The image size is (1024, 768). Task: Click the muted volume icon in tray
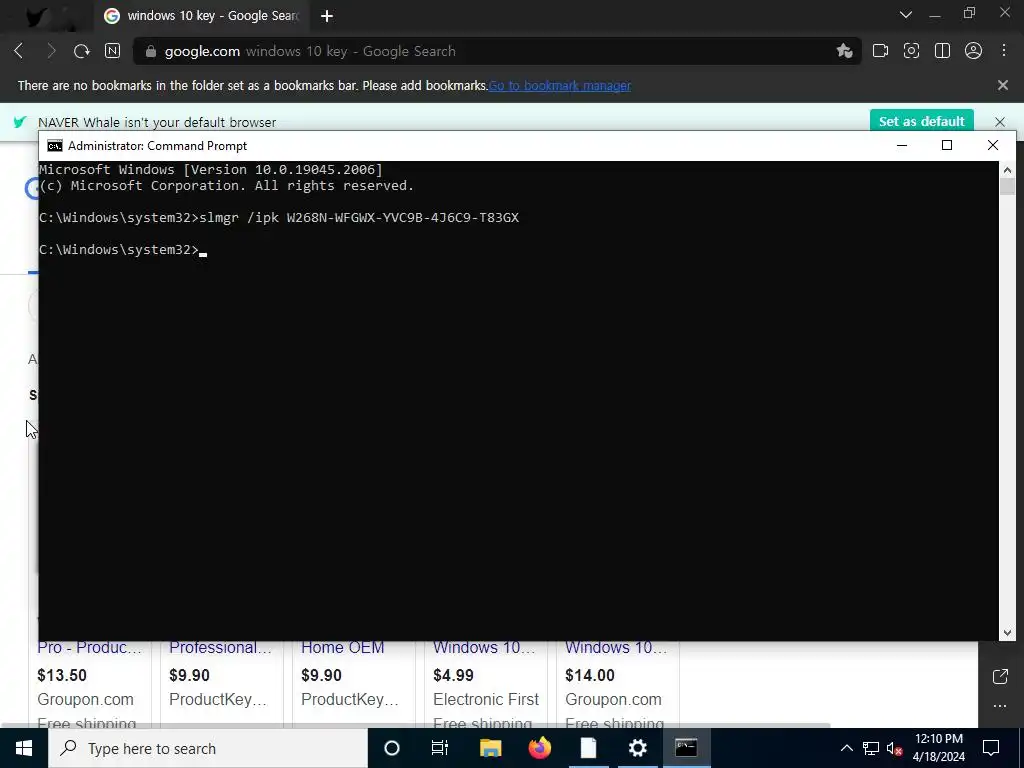coord(894,748)
